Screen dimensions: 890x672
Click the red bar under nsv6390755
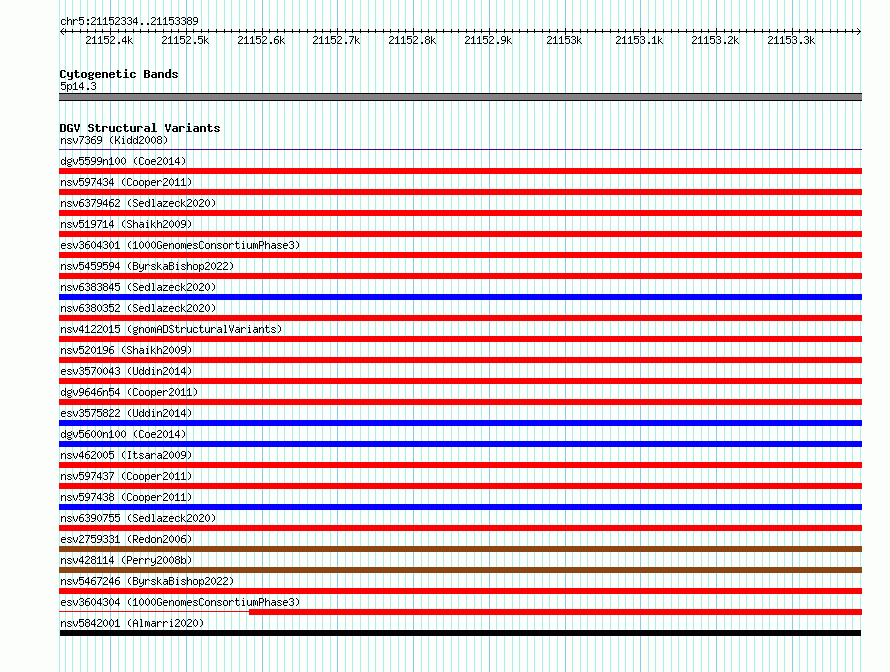tap(460, 528)
